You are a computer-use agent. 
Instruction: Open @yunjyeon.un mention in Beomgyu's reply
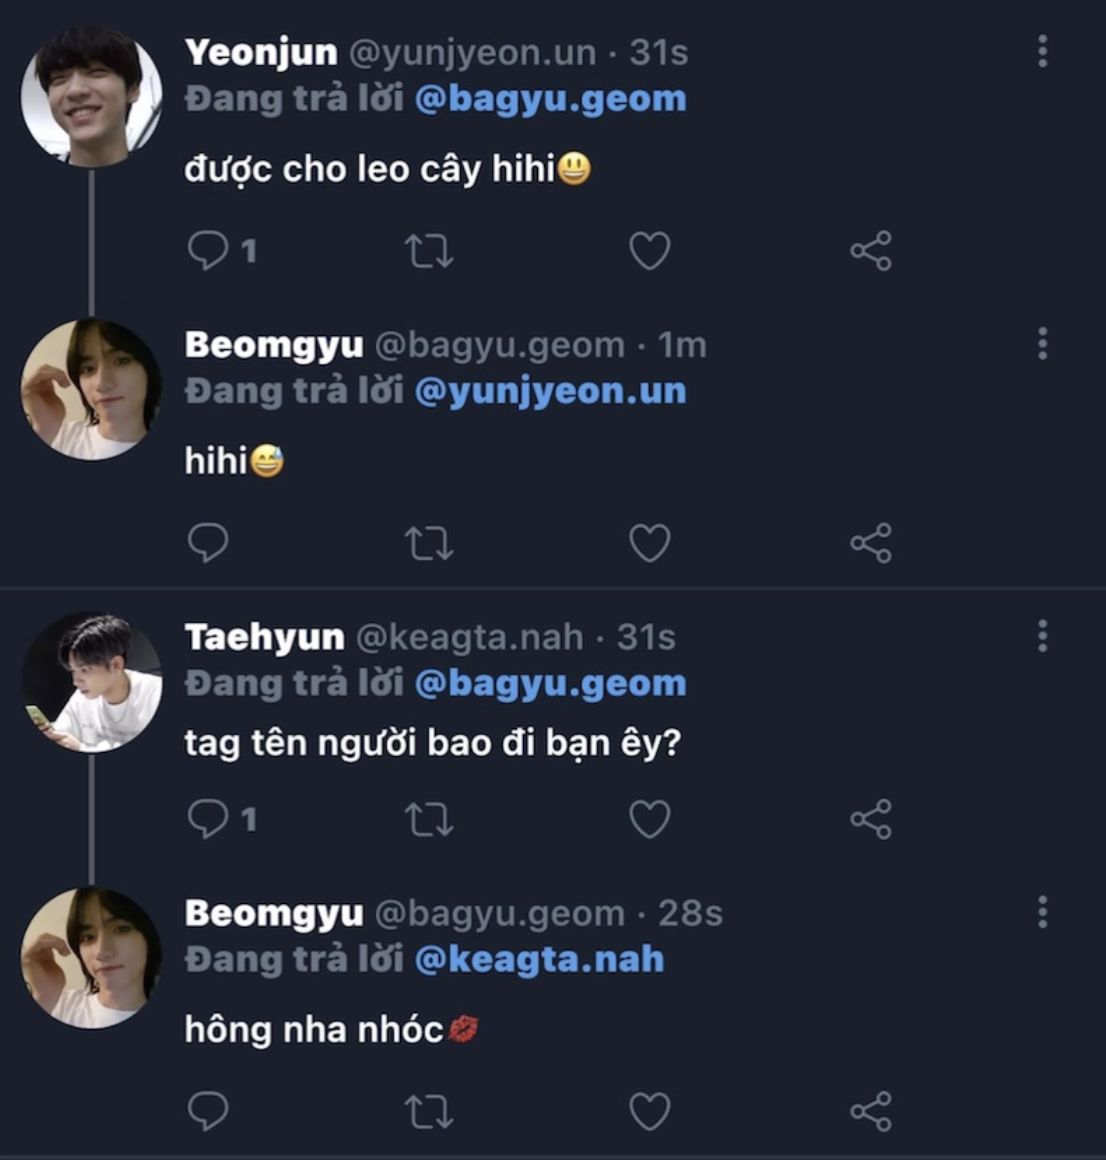tap(550, 391)
